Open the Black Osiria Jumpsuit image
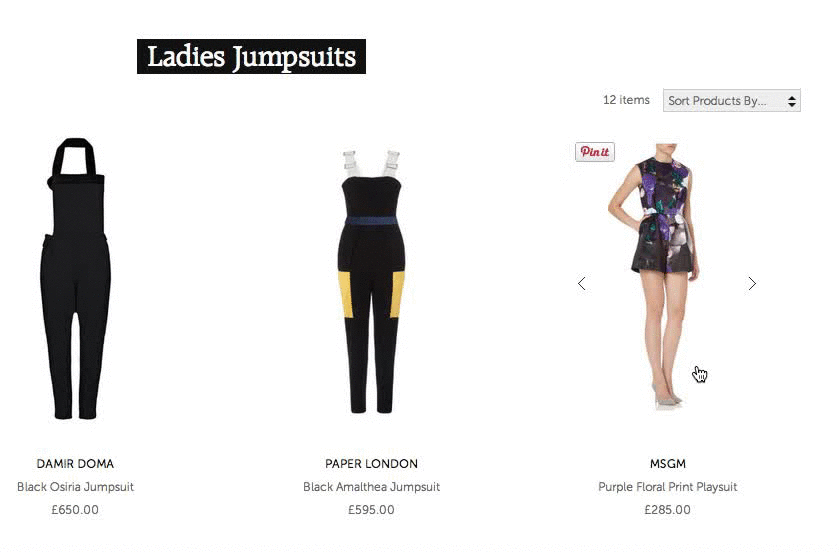This screenshot has width=840, height=552. tap(76, 279)
